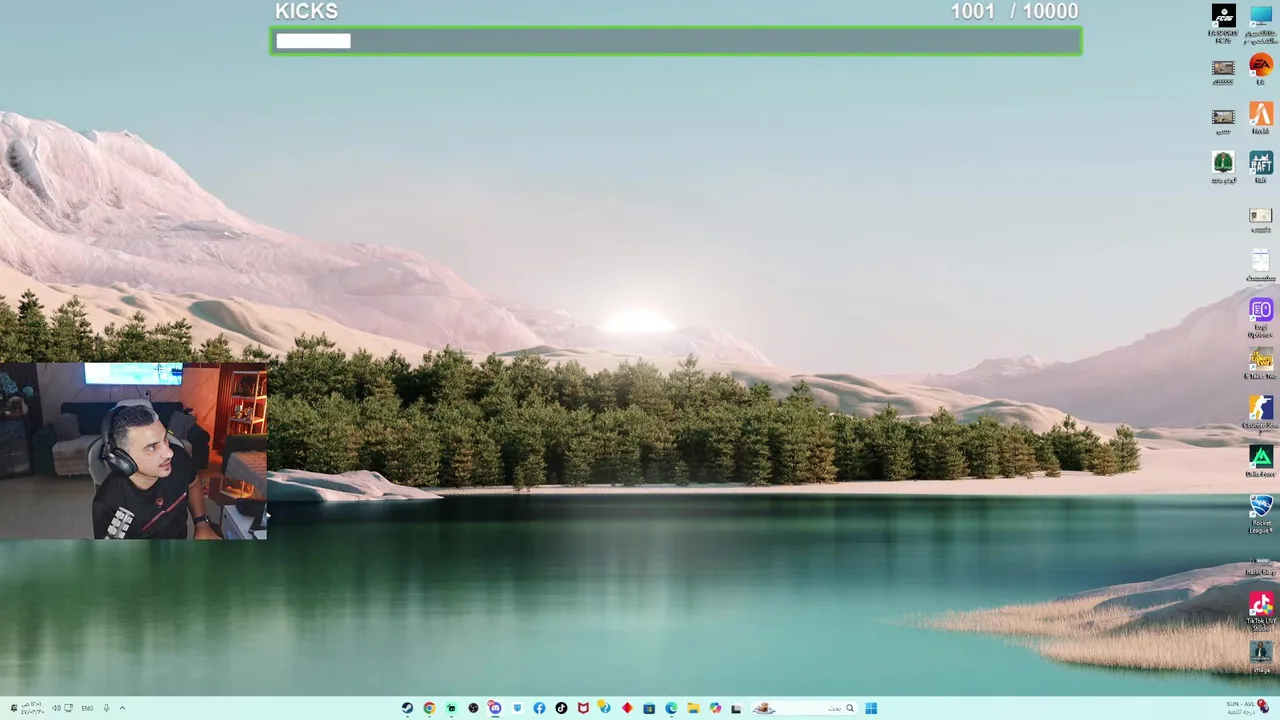Screen dimensions: 1280x720
Task: Expand the hidden system tray icons arrow
Action: pos(122,708)
